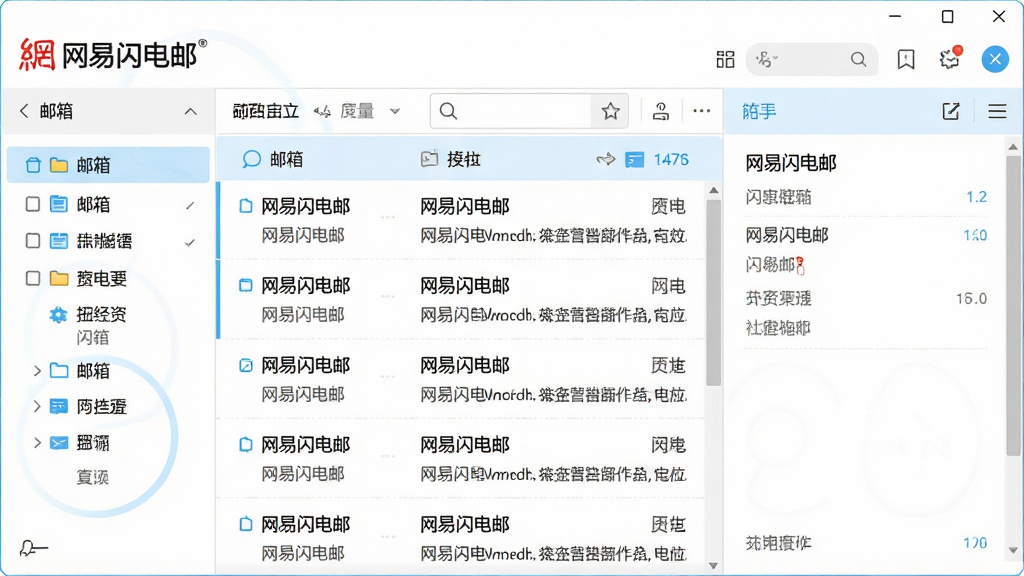Open the hamburger menu in right panel
The height and width of the screenshot is (576, 1024).
pos(997,111)
